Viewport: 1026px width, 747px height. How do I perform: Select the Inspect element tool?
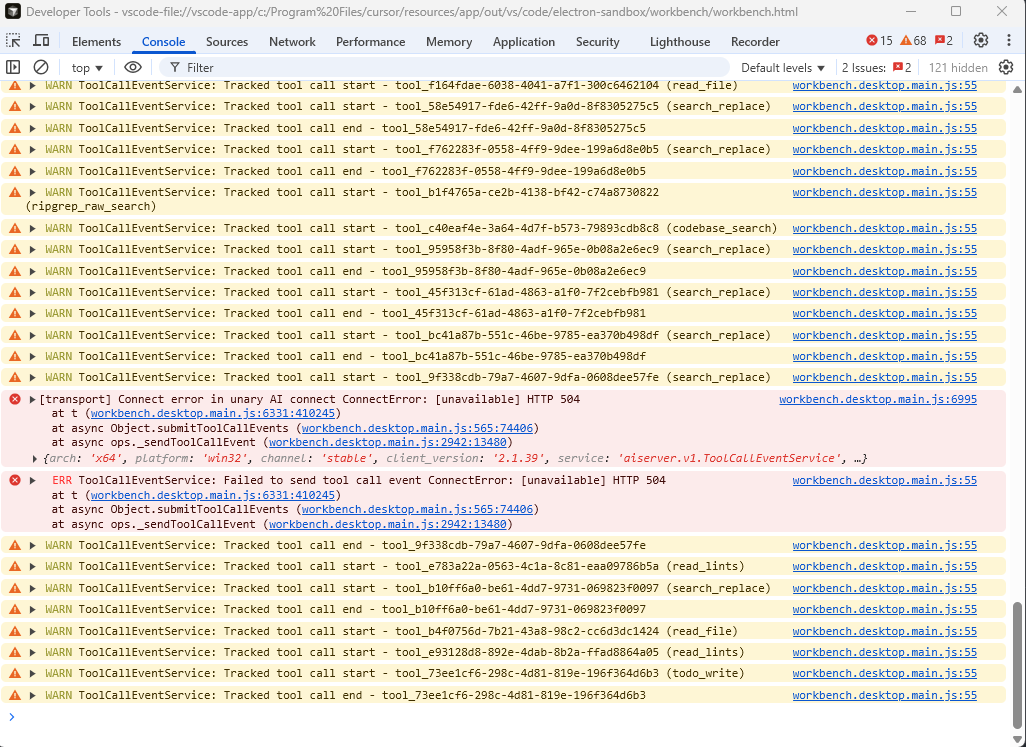[14, 41]
